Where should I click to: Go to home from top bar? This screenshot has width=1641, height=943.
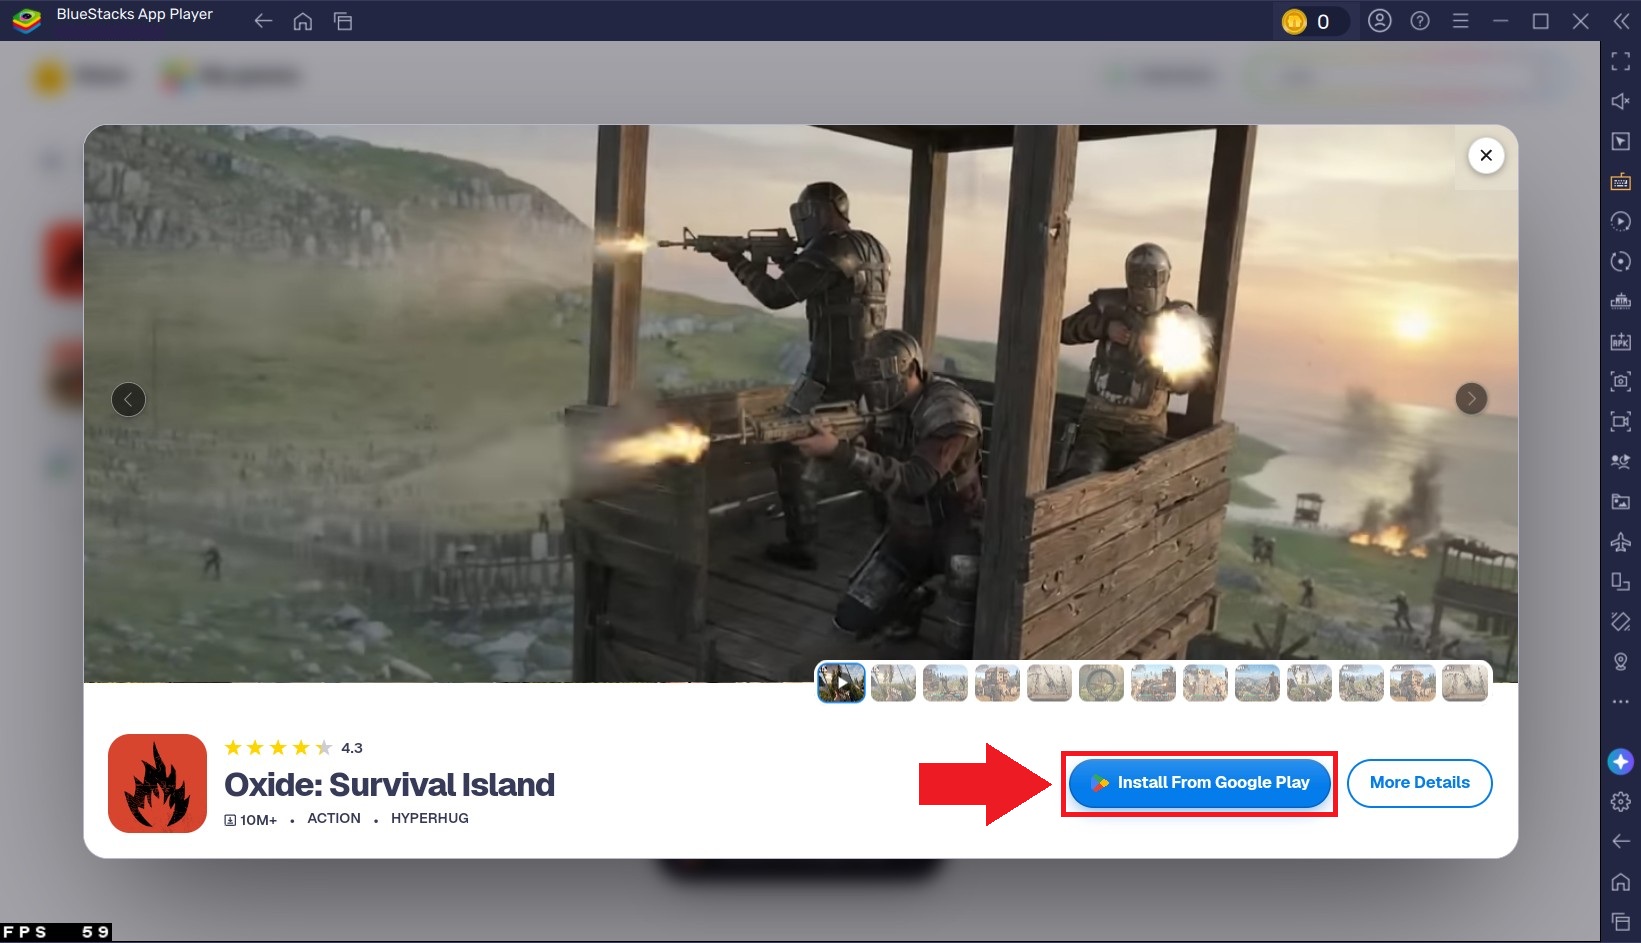coord(303,21)
